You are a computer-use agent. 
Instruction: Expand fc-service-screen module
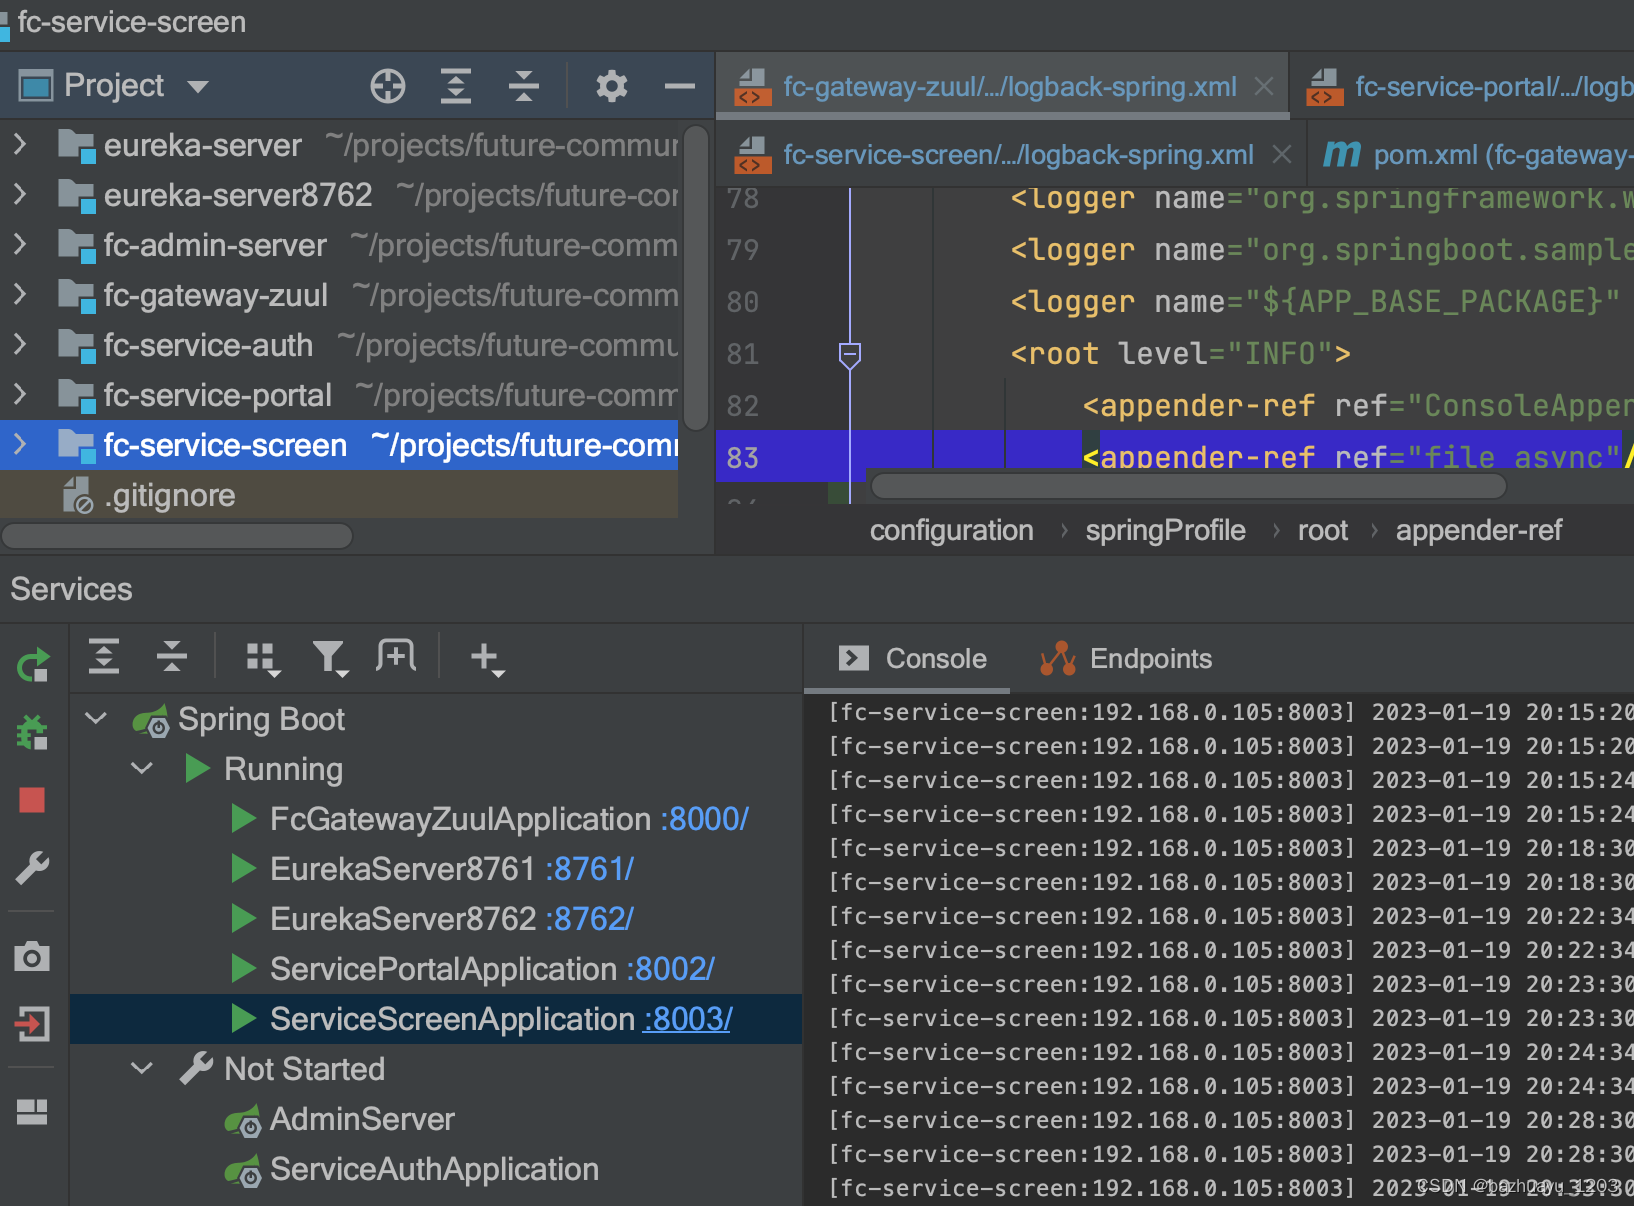coord(20,445)
